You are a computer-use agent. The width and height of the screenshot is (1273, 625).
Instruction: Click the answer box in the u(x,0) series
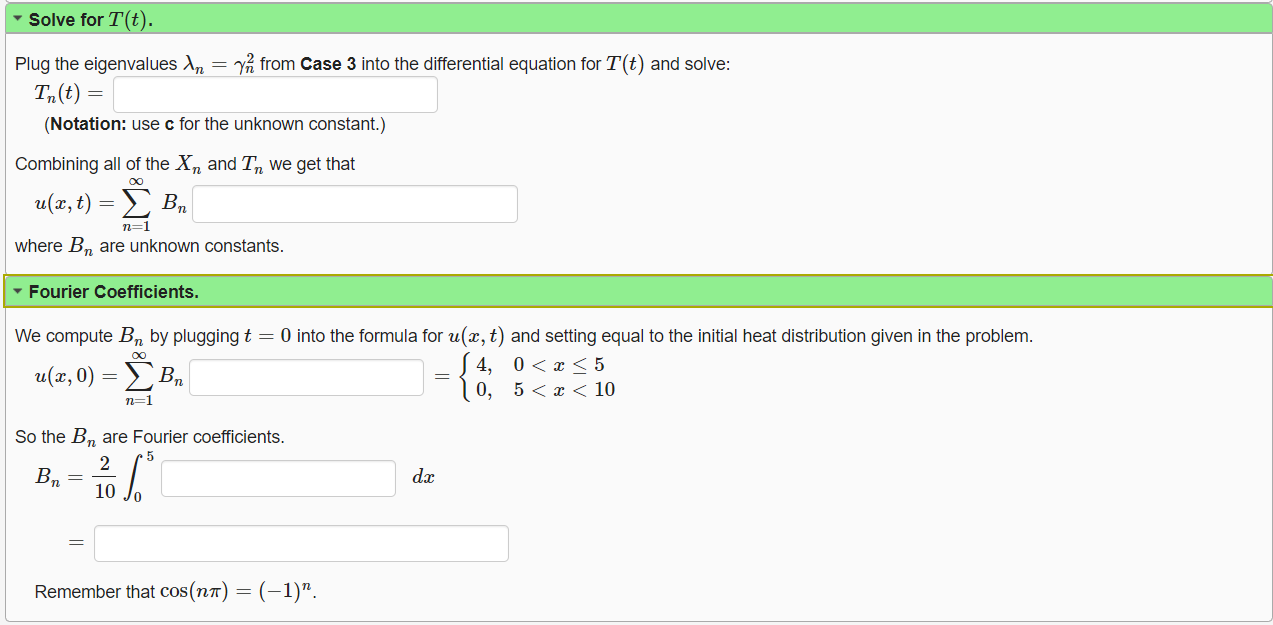coord(305,377)
